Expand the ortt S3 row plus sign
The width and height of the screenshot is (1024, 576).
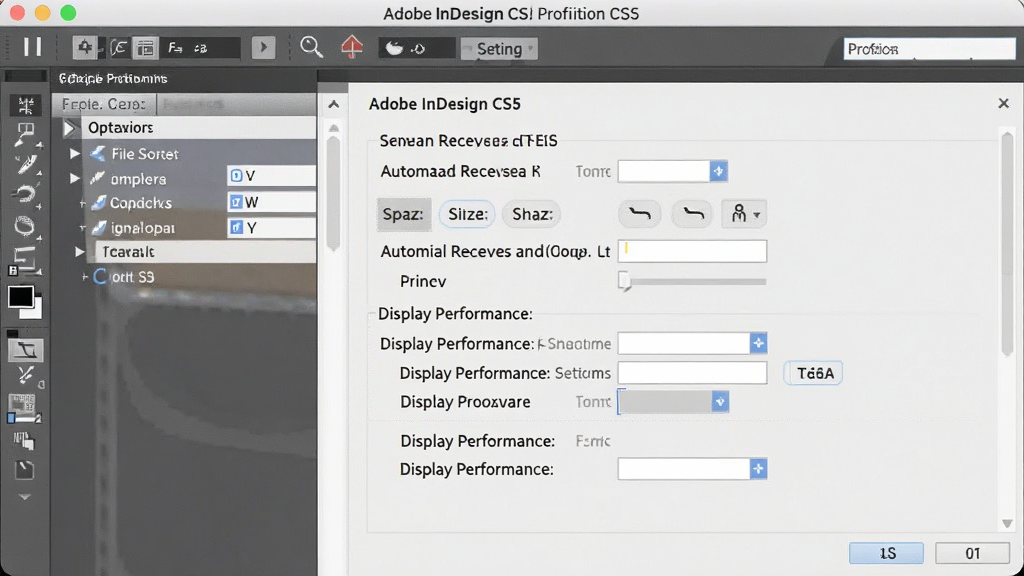[x=84, y=277]
